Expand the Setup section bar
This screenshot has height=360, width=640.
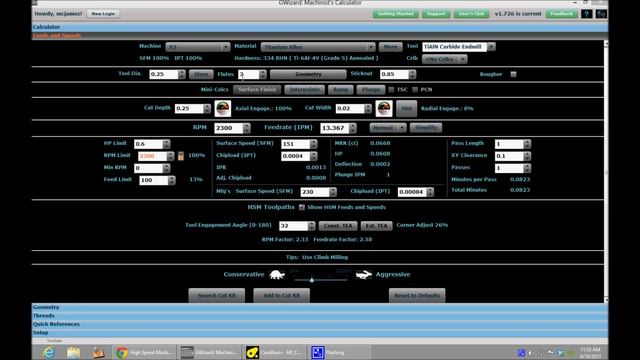pos(320,333)
